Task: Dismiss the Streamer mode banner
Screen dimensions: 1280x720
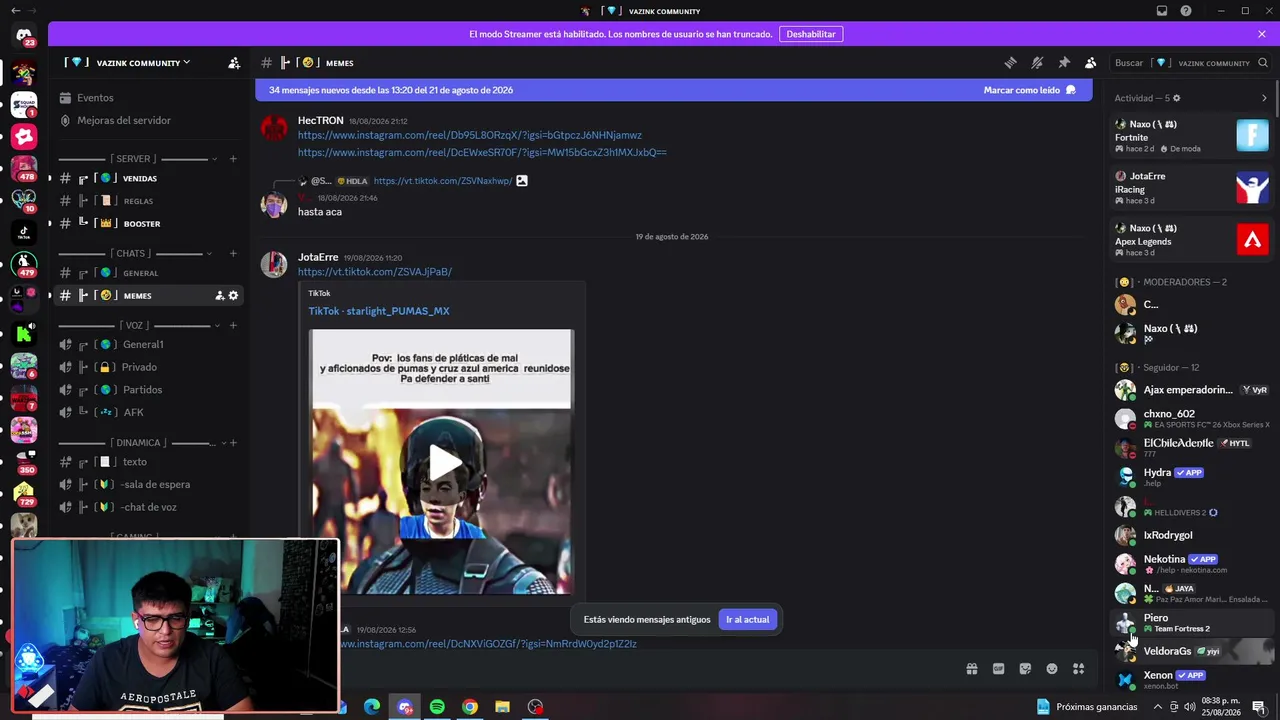Action: click(1262, 34)
